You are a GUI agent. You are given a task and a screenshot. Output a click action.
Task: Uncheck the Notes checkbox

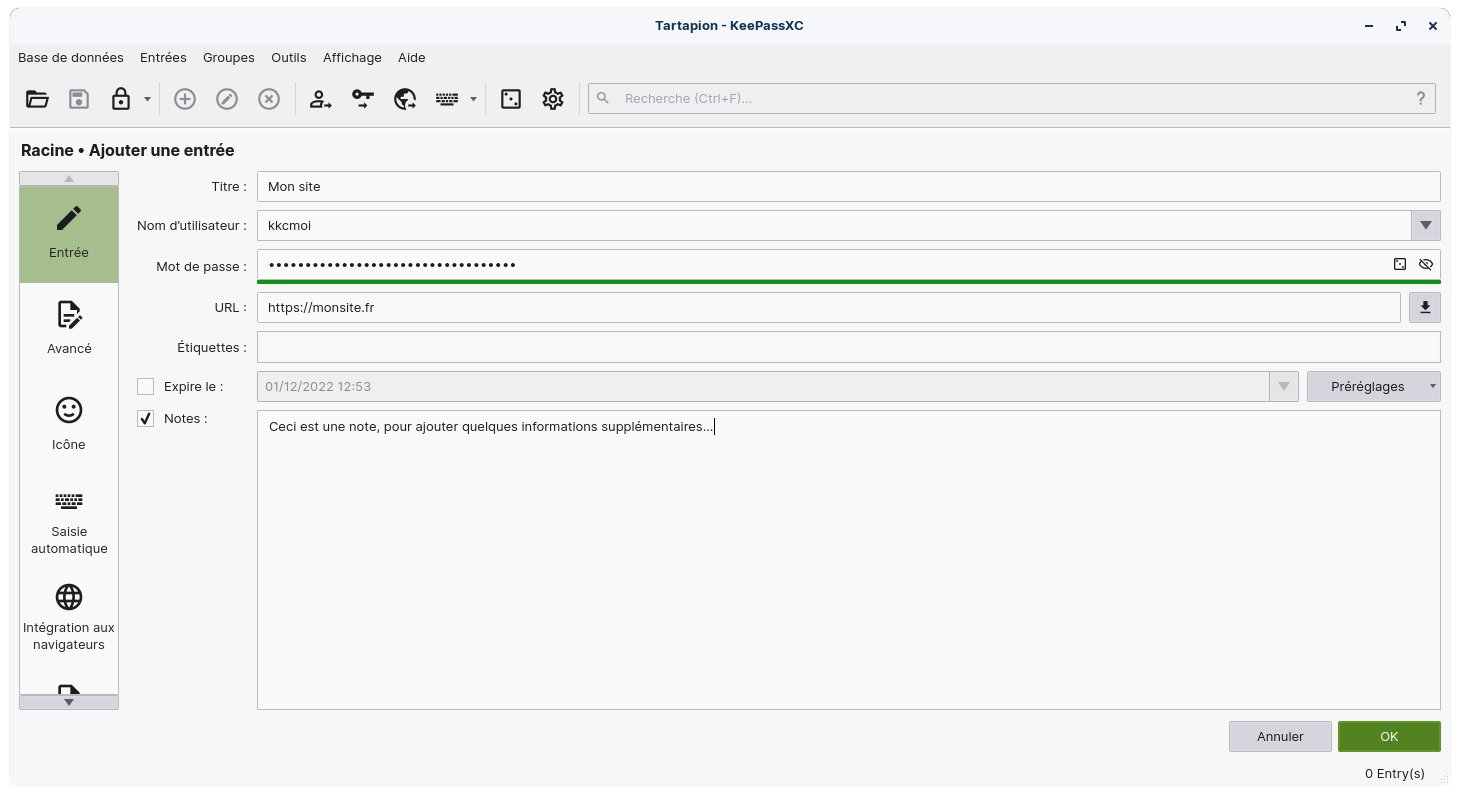click(x=146, y=419)
